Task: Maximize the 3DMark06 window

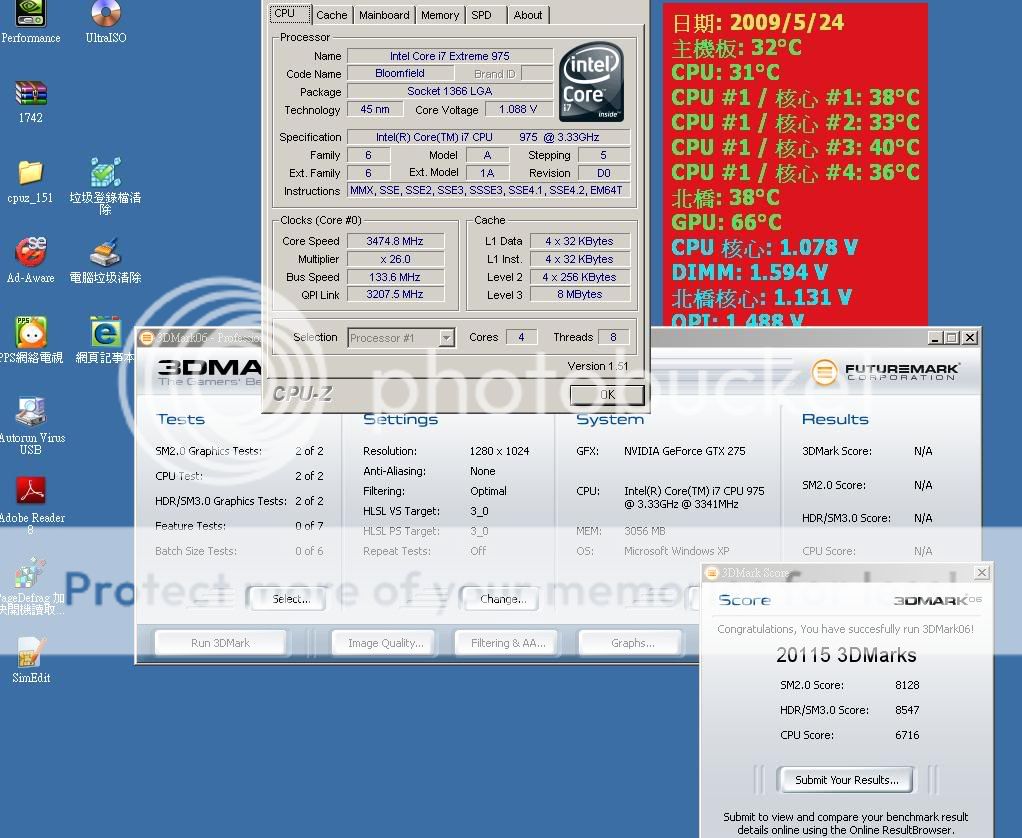Action: coord(952,338)
